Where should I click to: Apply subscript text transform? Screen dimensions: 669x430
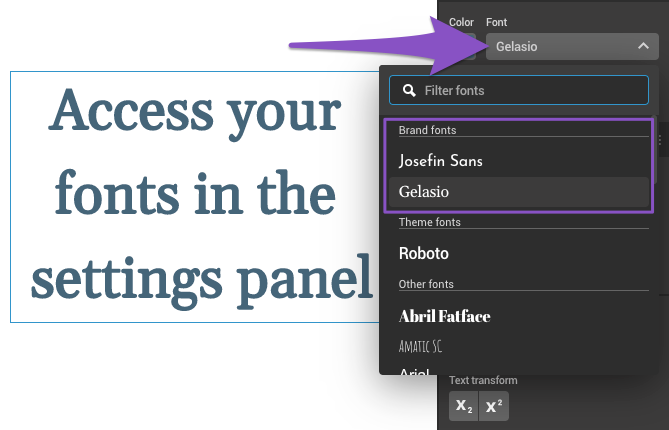464,406
